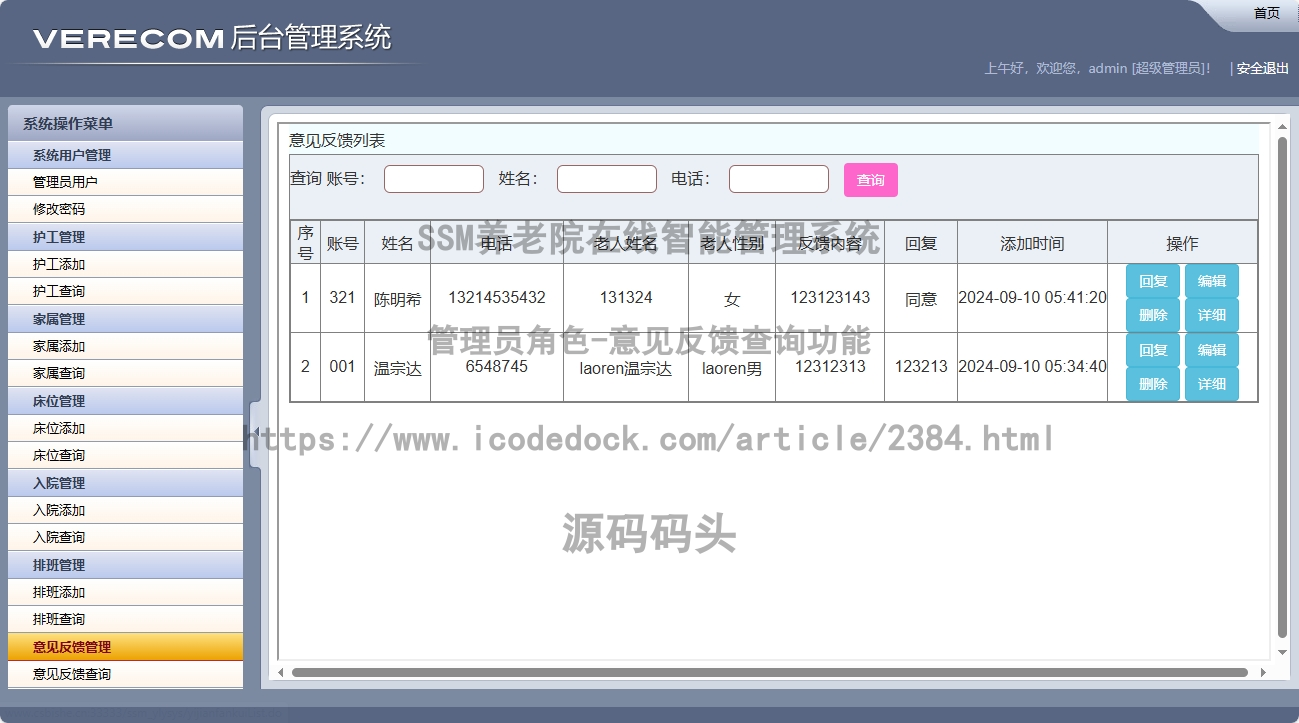Screen dimensions: 1299x723
Task: Open 意见反馈查询 menu item
Action: click(125, 674)
